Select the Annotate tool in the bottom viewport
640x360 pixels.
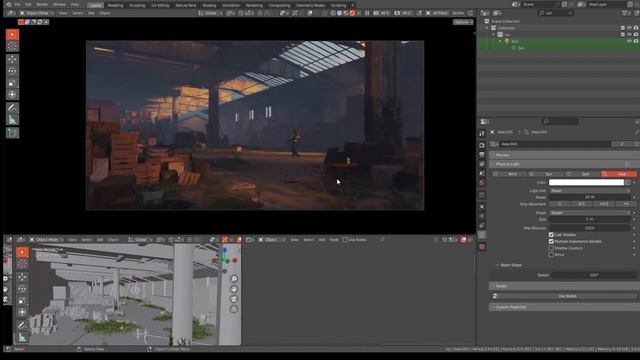click(x=22, y=325)
